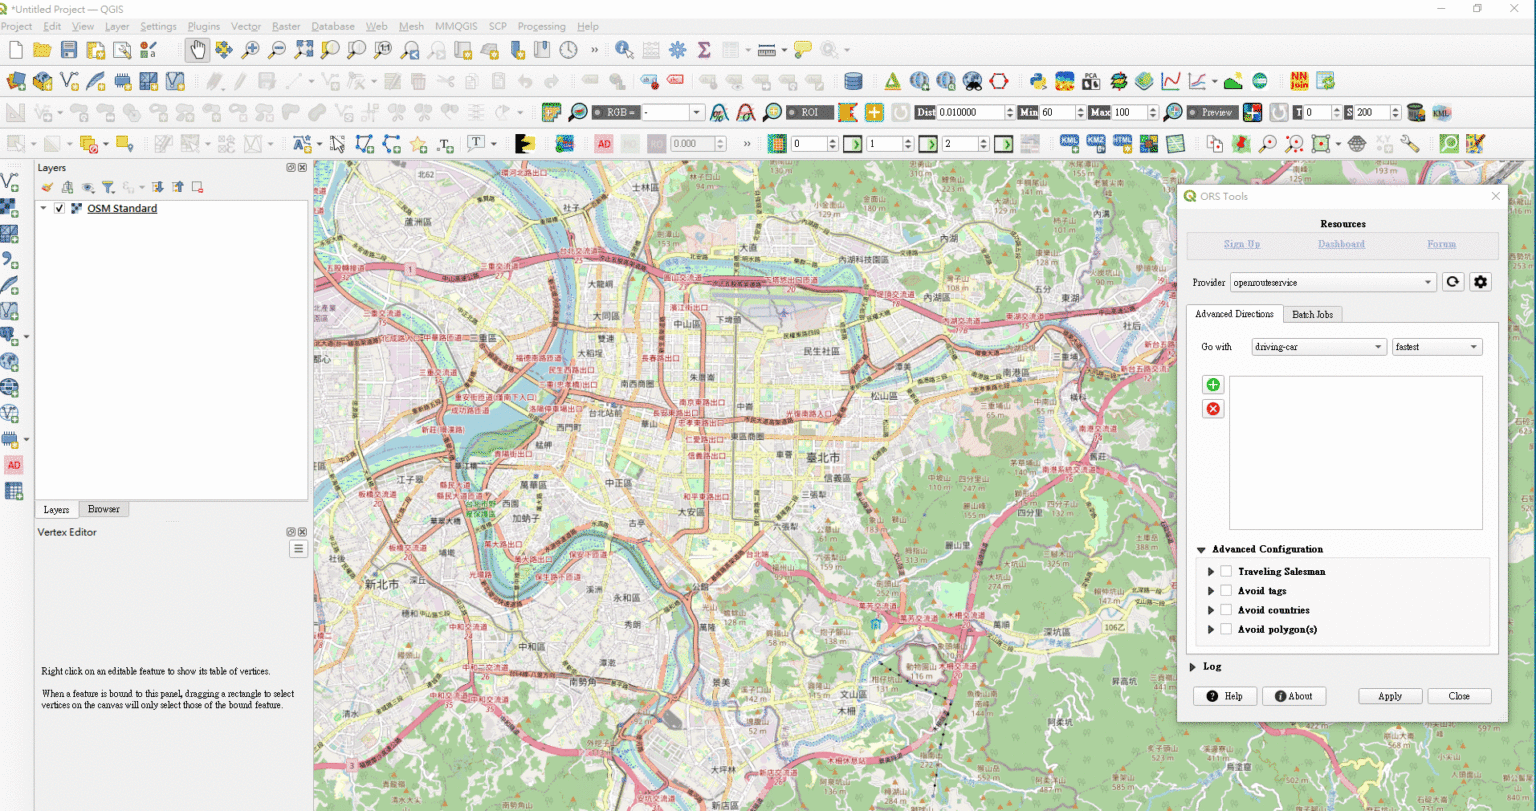Open the driving-car profile dropdown
The height and width of the screenshot is (811, 1536).
click(1317, 346)
